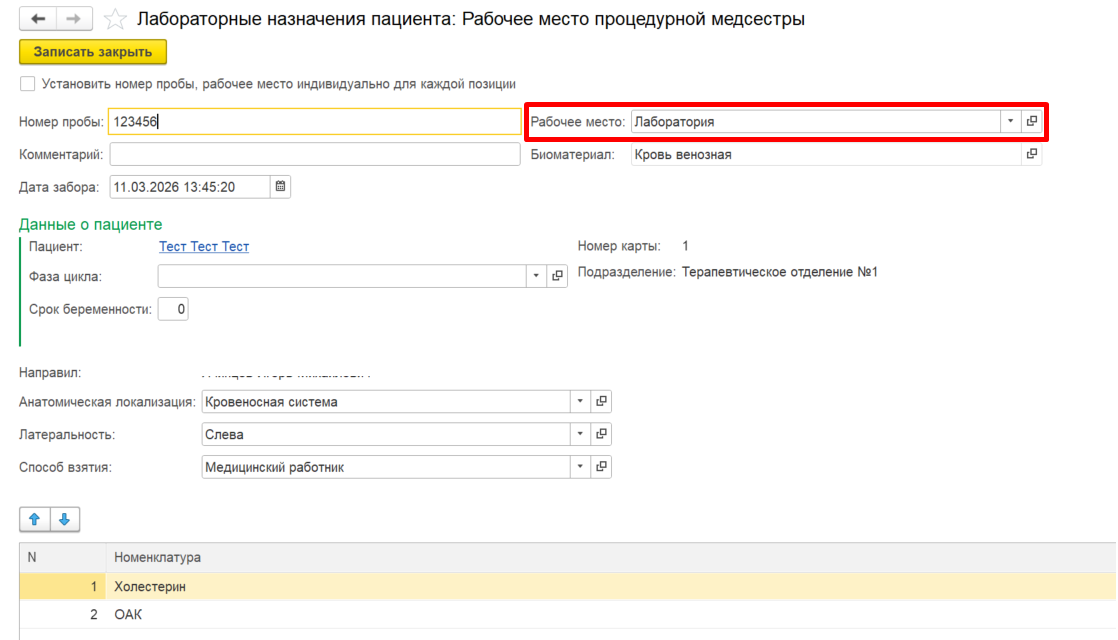
Task: Open calendar picker for Дата забора
Action: pos(281,187)
